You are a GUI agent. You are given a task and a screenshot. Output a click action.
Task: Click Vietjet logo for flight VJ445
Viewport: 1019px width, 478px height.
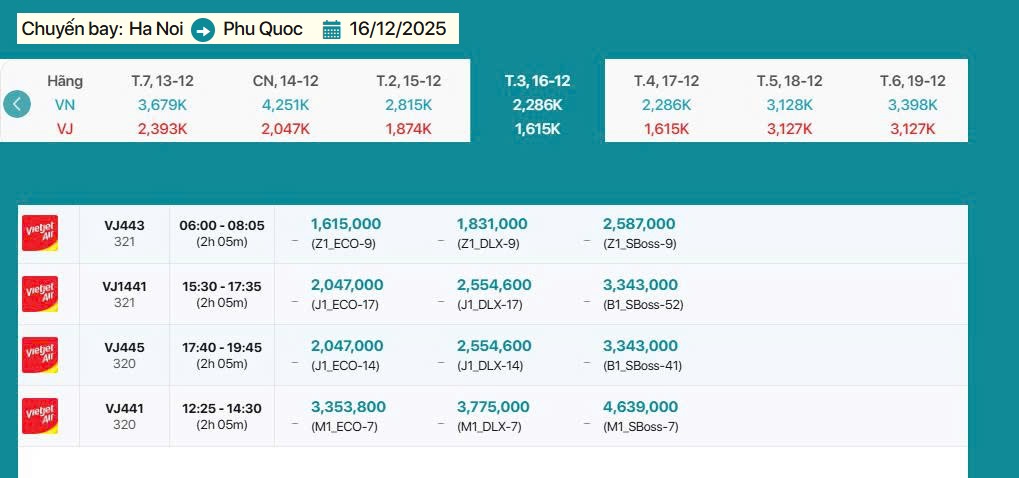[40, 355]
